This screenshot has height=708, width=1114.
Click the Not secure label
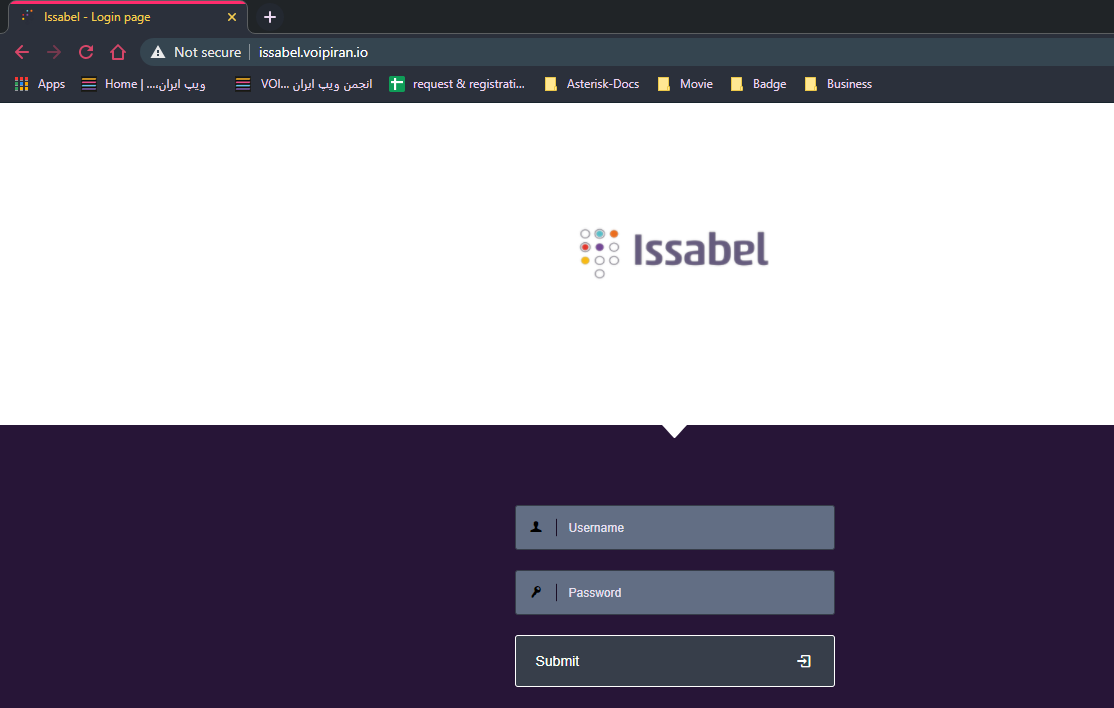tap(207, 52)
